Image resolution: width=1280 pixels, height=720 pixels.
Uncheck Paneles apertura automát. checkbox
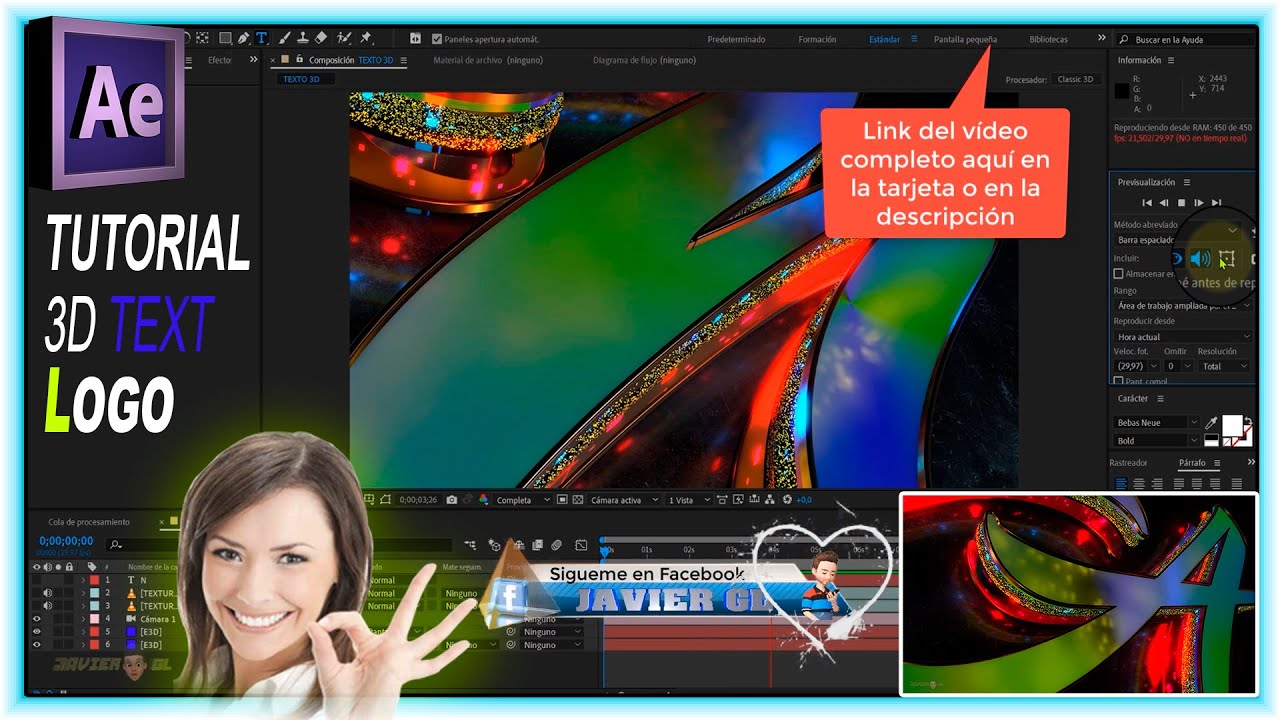tap(437, 39)
